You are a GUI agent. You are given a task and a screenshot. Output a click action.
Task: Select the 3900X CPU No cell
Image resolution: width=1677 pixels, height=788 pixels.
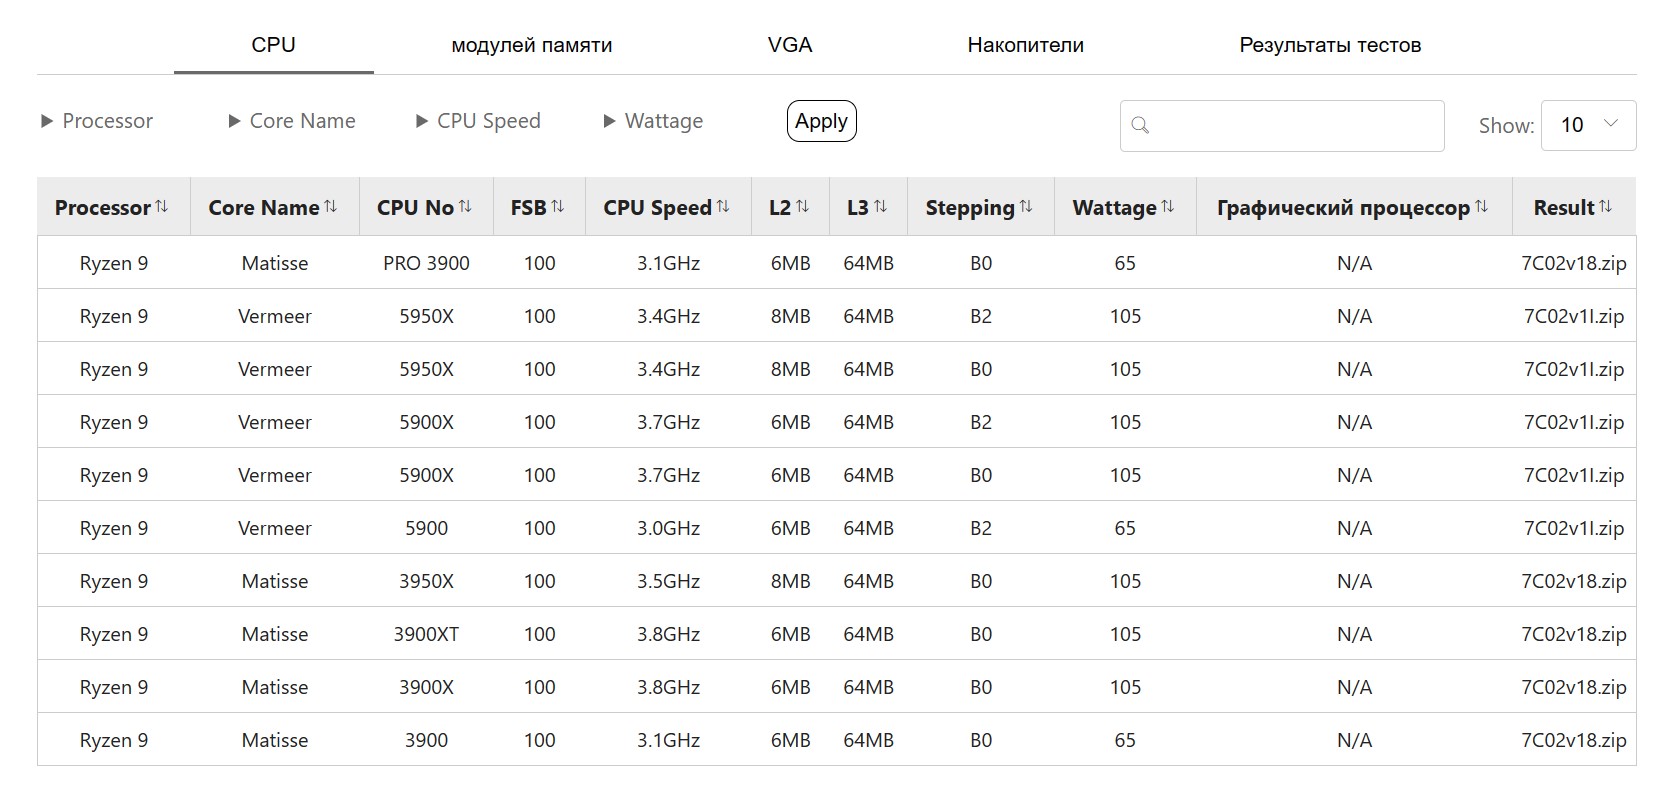(x=426, y=687)
